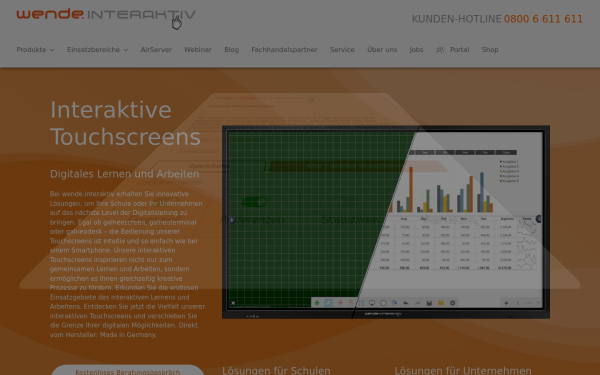Screen dimensions: 600x375
Task: Click the home icon in touchscreen toolbar
Action: click(x=317, y=303)
